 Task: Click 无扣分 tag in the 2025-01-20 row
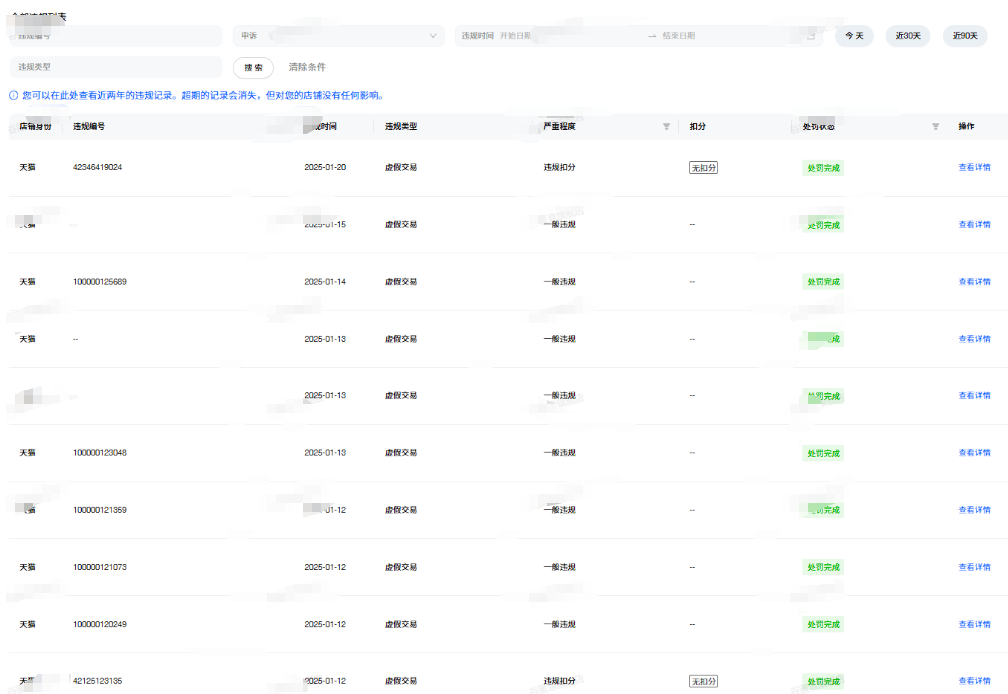tap(703, 168)
